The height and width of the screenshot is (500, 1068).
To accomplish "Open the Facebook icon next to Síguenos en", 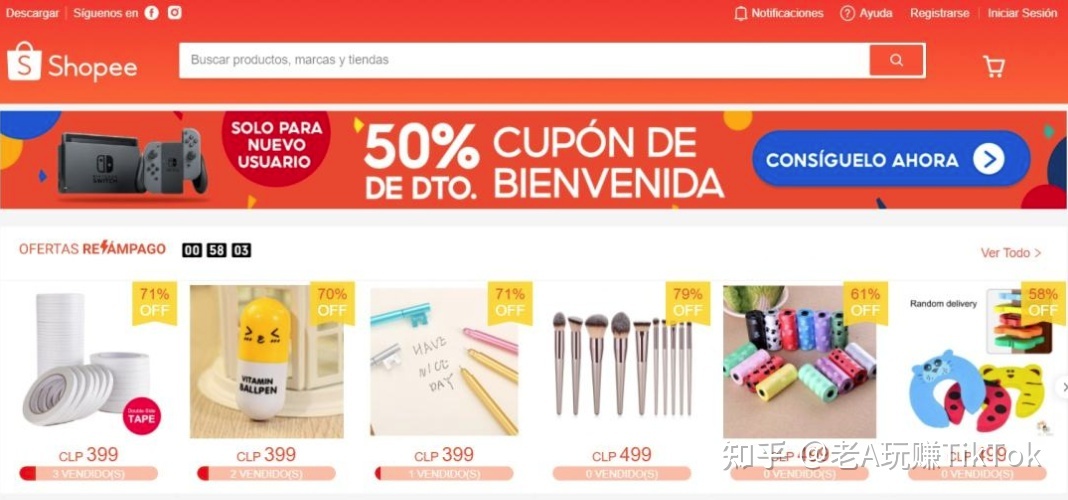I will coord(152,13).
